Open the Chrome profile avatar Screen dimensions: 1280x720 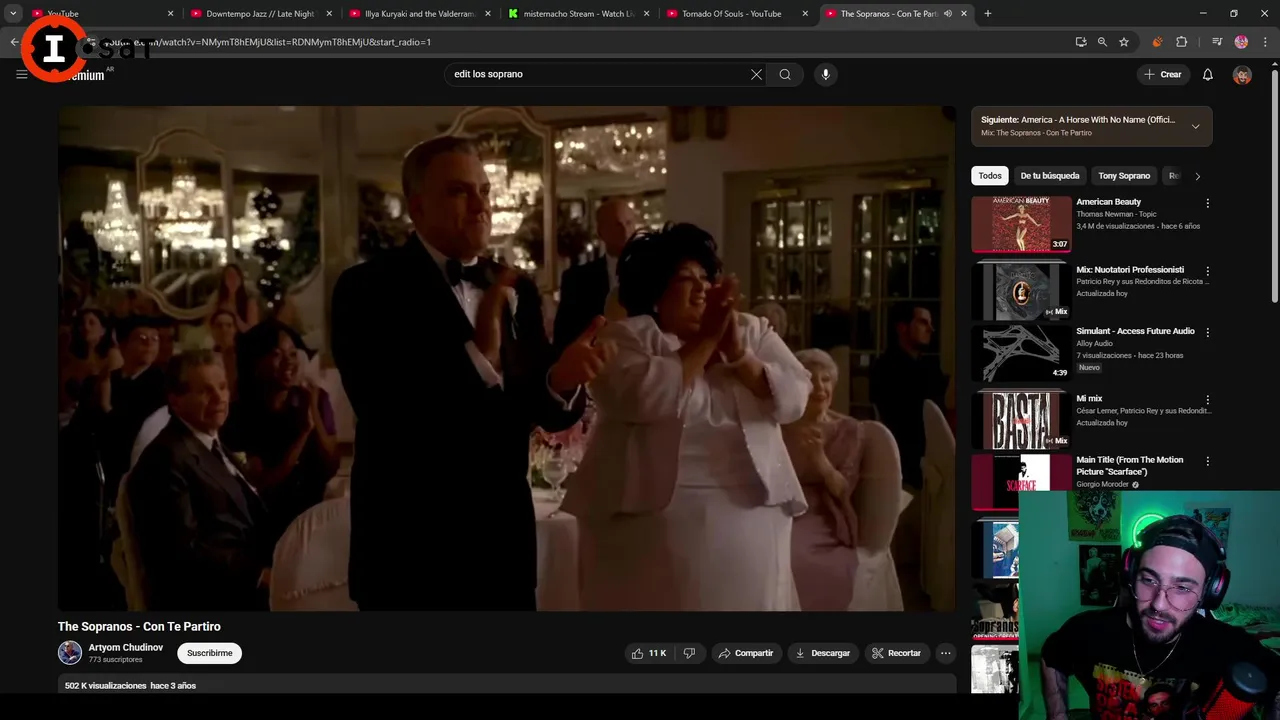[x=1241, y=42]
